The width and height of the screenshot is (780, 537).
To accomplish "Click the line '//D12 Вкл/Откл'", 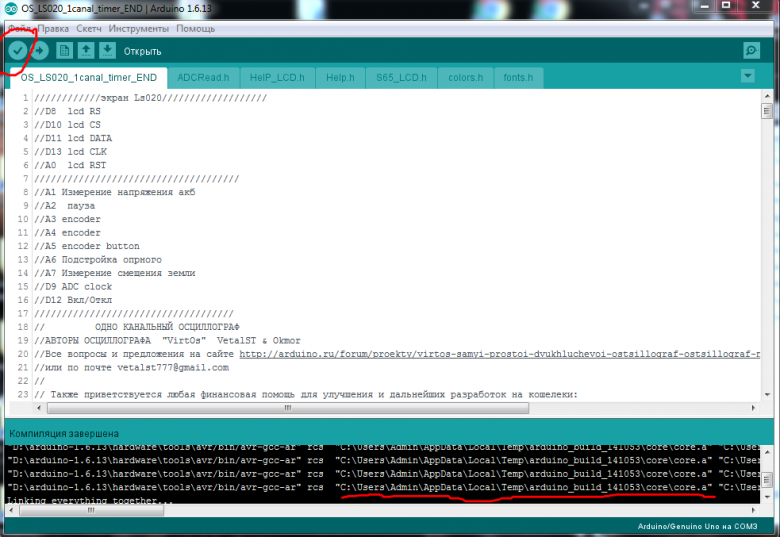I will pos(73,300).
